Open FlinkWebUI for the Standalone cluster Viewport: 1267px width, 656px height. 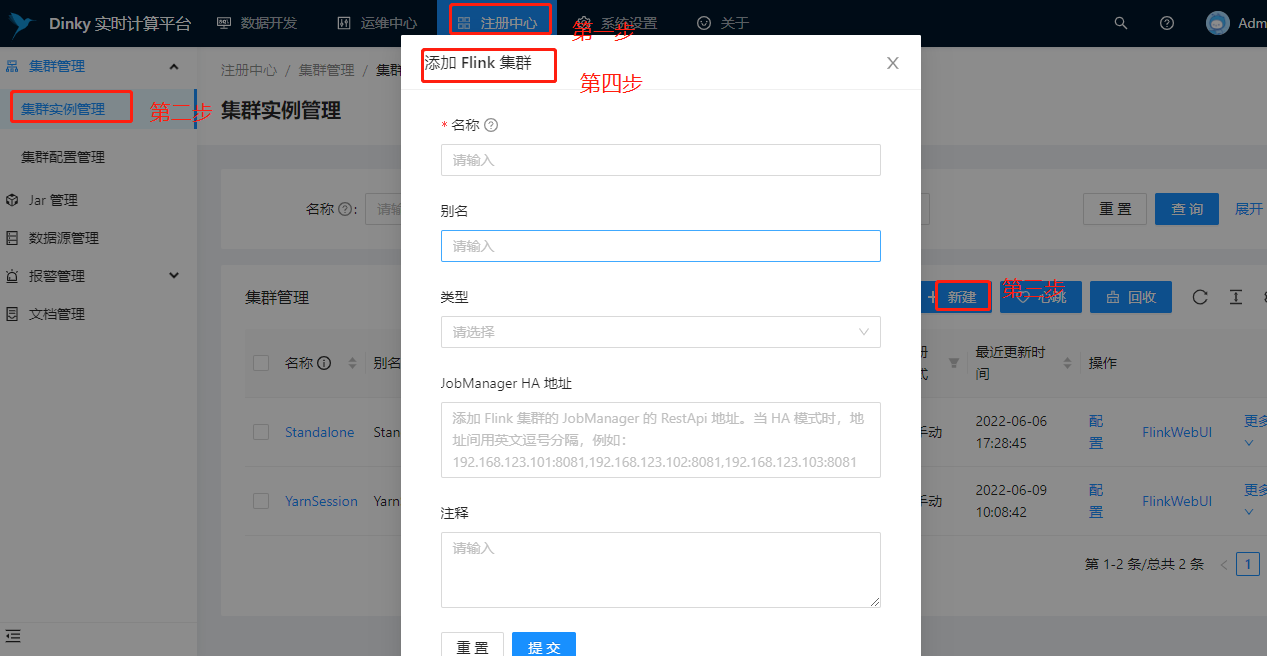tap(1177, 432)
